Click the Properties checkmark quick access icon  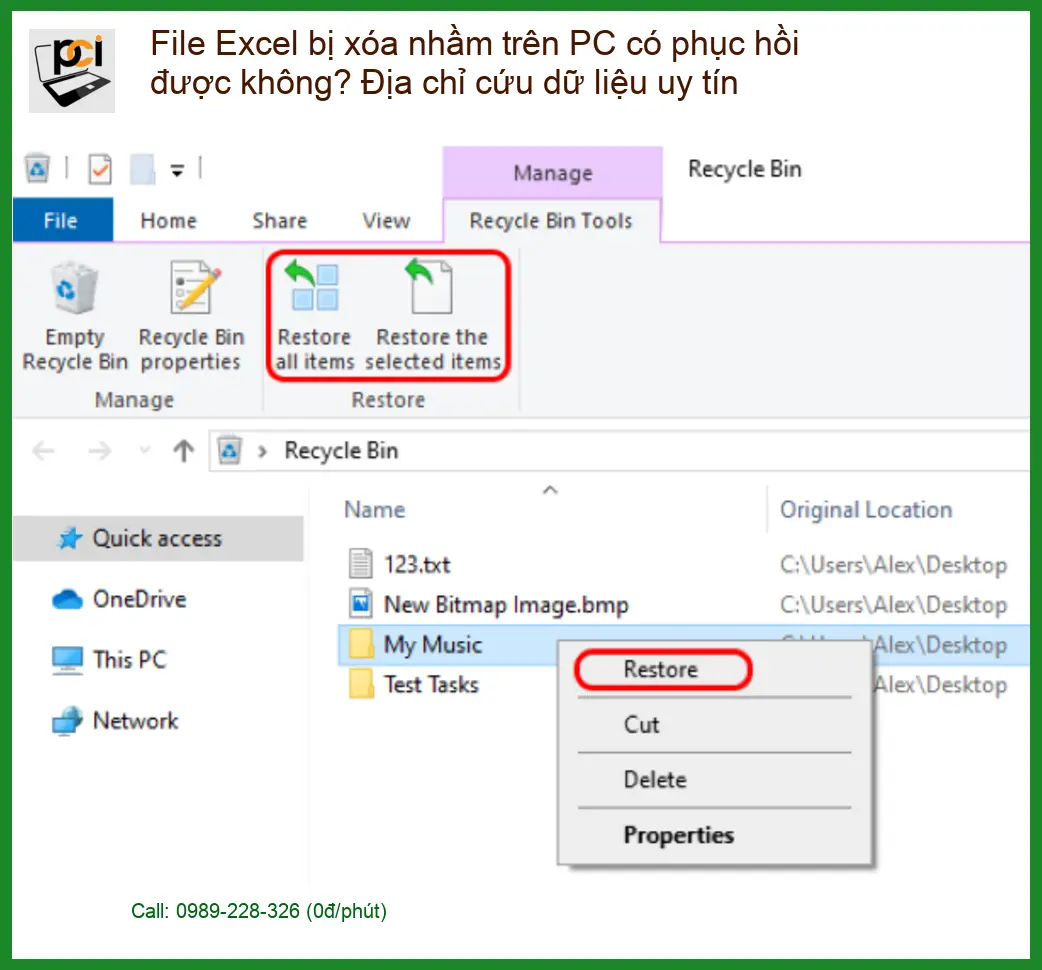100,169
